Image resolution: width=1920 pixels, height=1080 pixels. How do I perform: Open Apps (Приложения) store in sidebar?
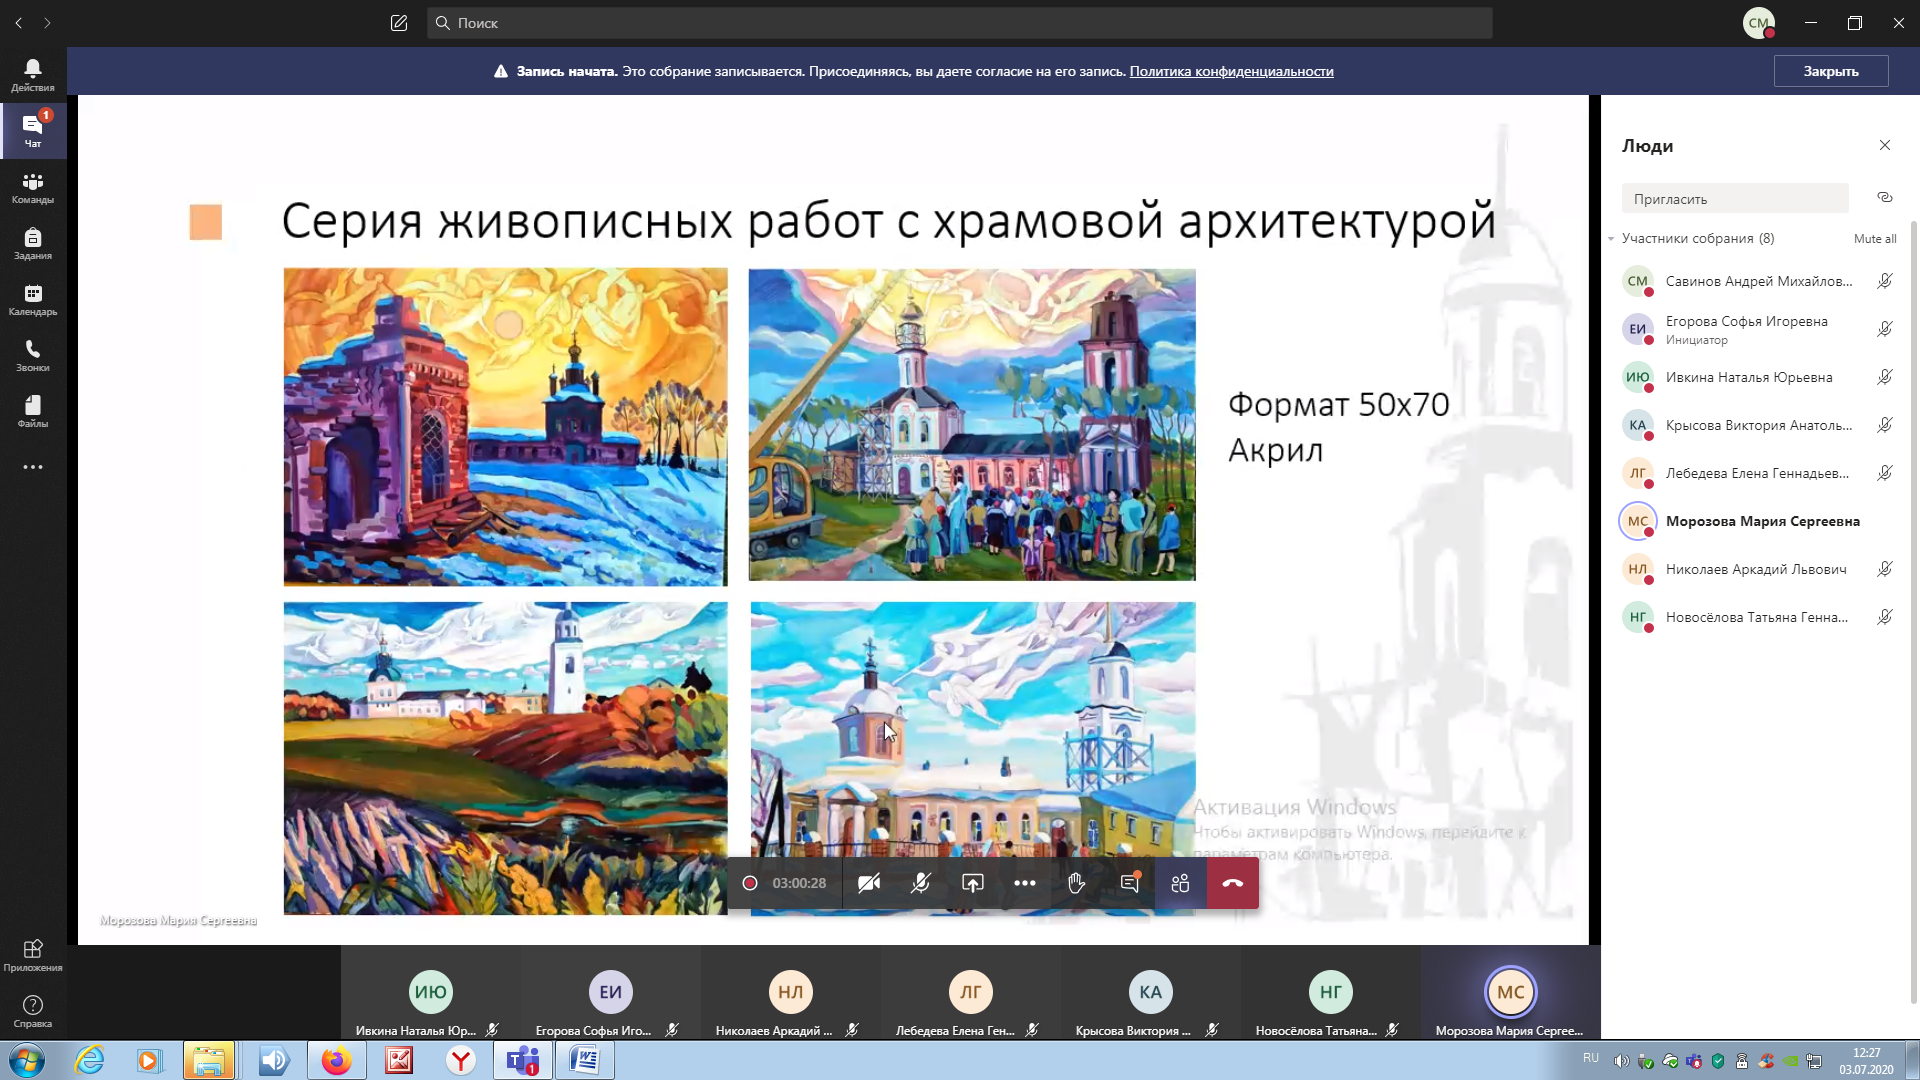tap(33, 955)
